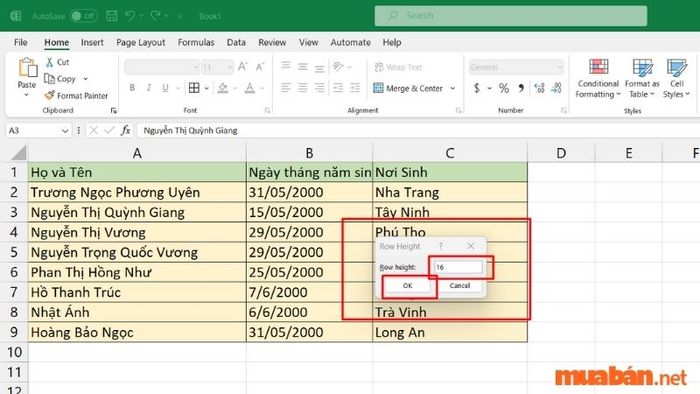Click the Insert Function fx button

click(x=125, y=131)
